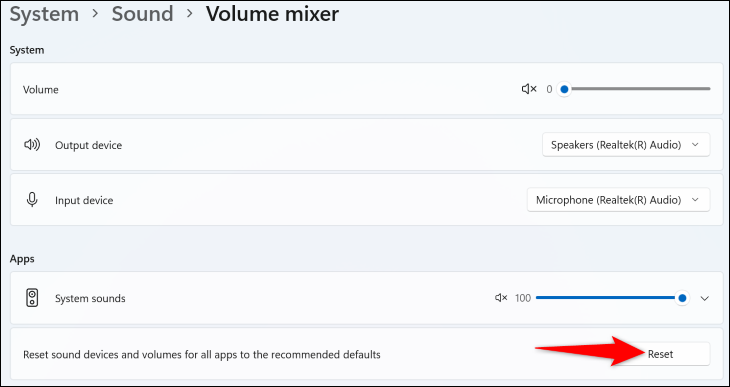Toggle mute icon beside System sounds slider
The width and height of the screenshot is (730, 387).
(x=501, y=298)
